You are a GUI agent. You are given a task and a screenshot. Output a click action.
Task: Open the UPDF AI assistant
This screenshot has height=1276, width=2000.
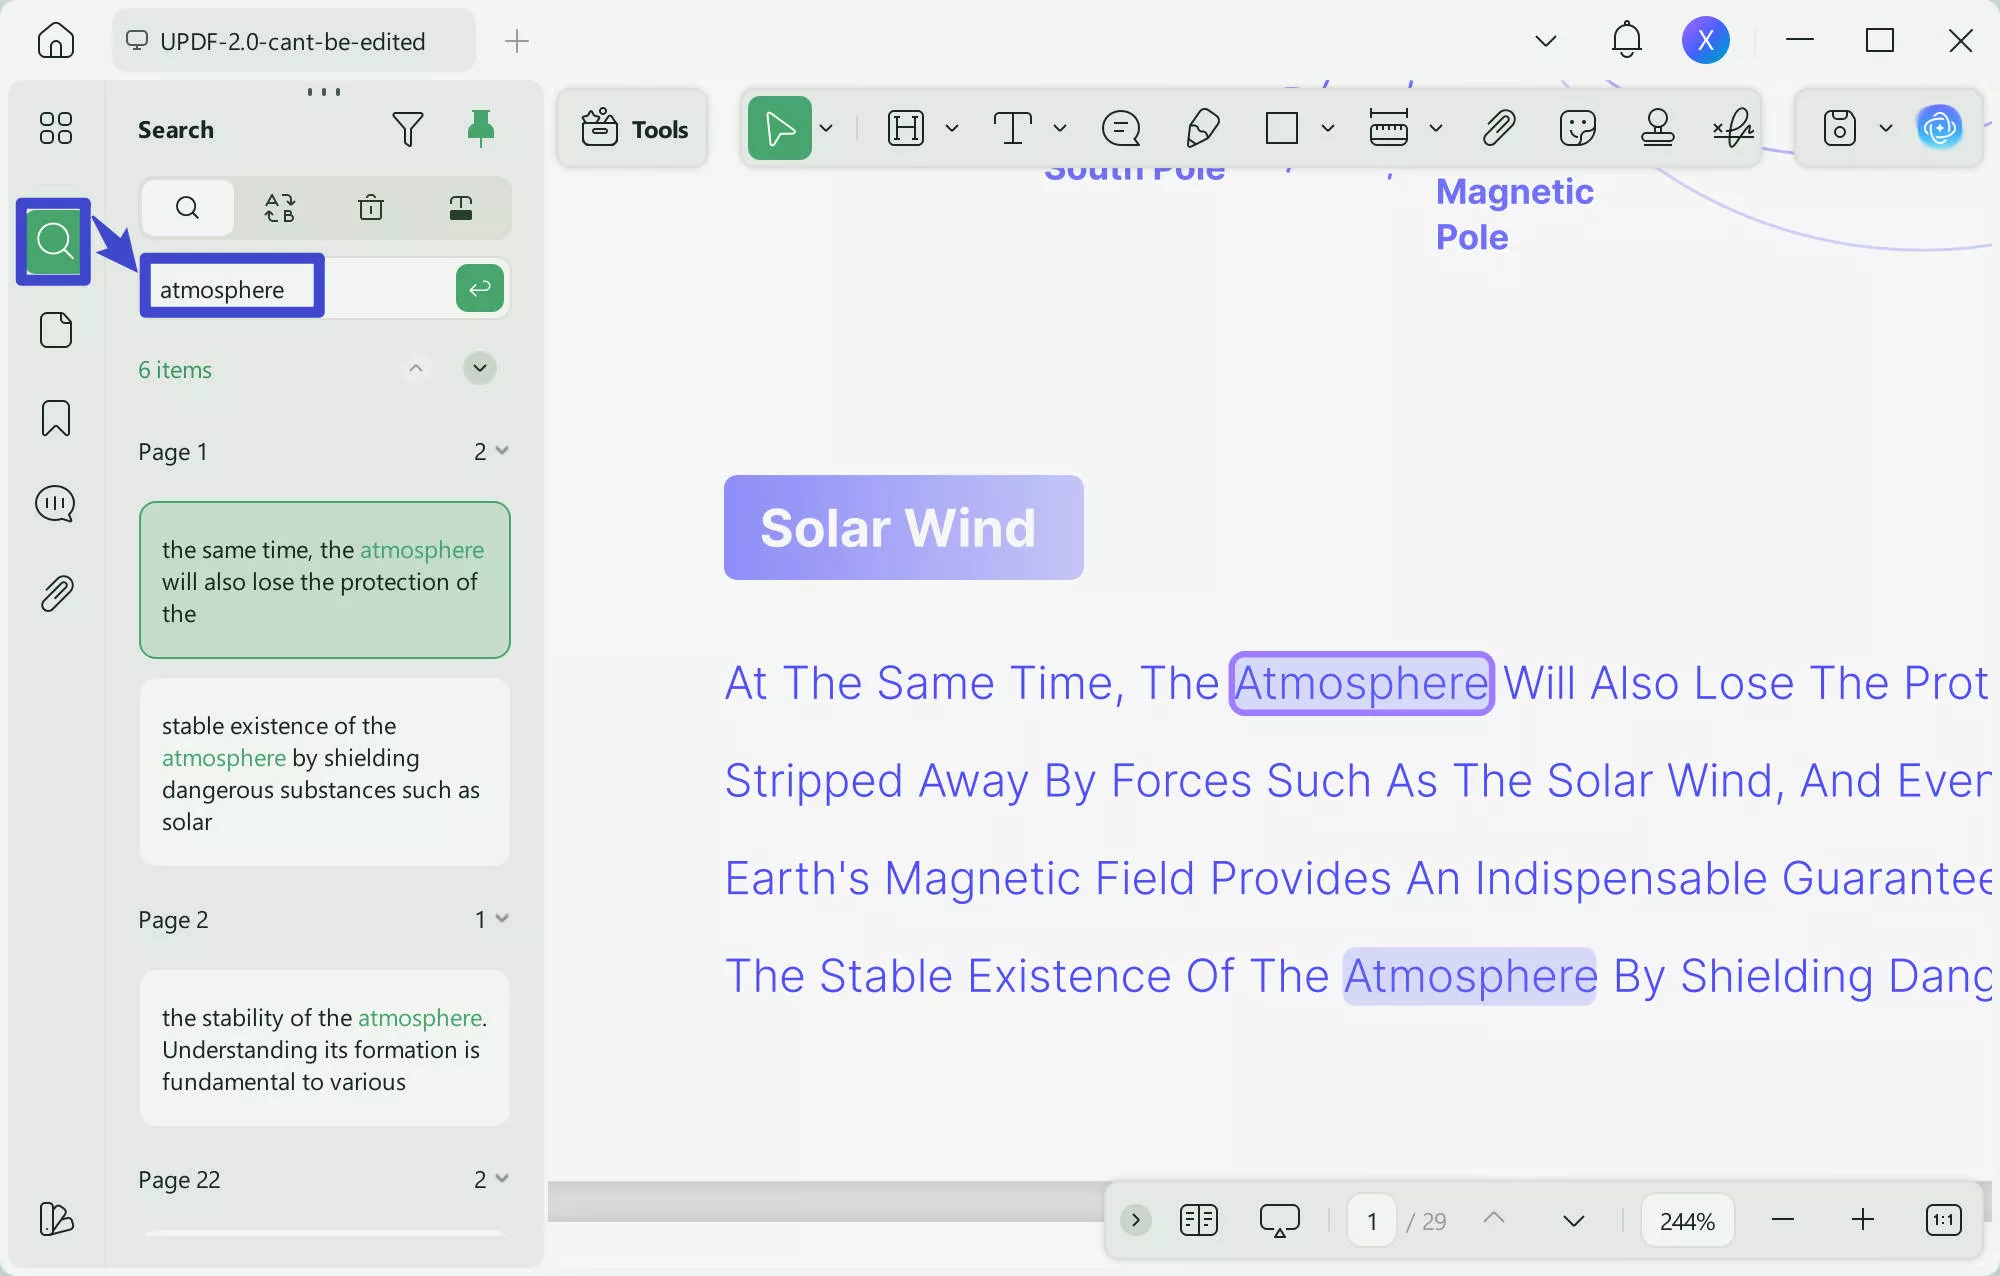1941,128
